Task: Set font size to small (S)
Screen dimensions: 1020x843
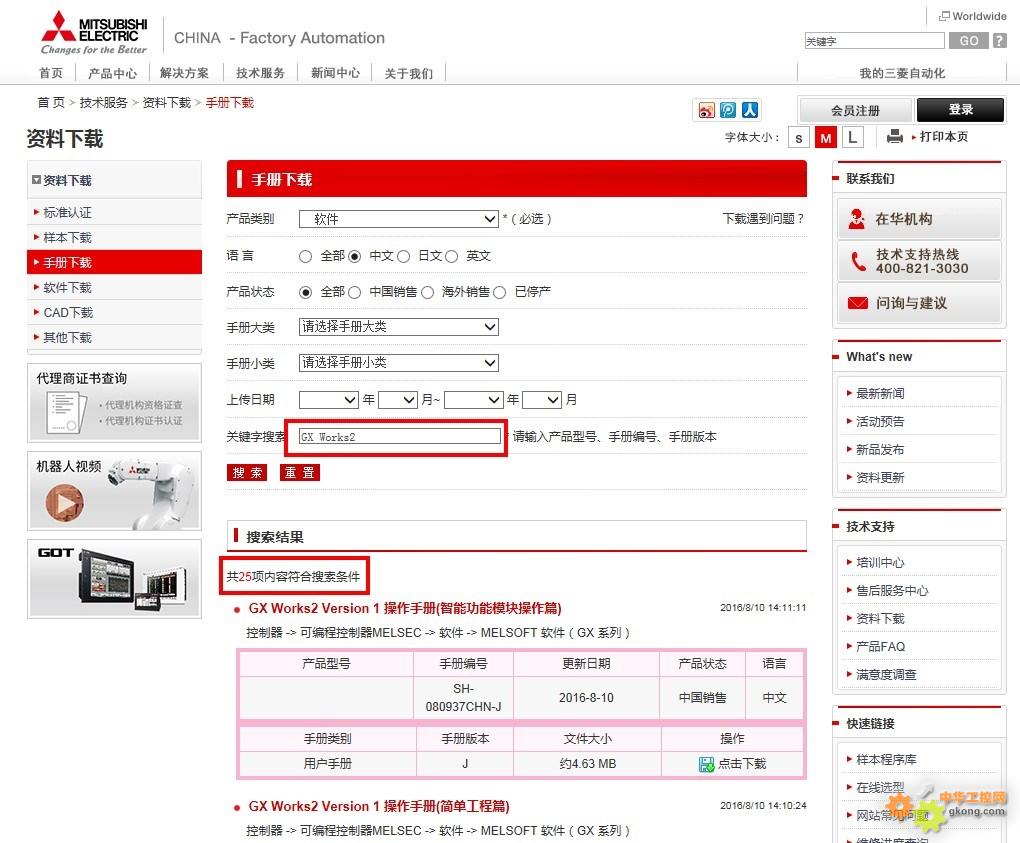Action: point(799,138)
